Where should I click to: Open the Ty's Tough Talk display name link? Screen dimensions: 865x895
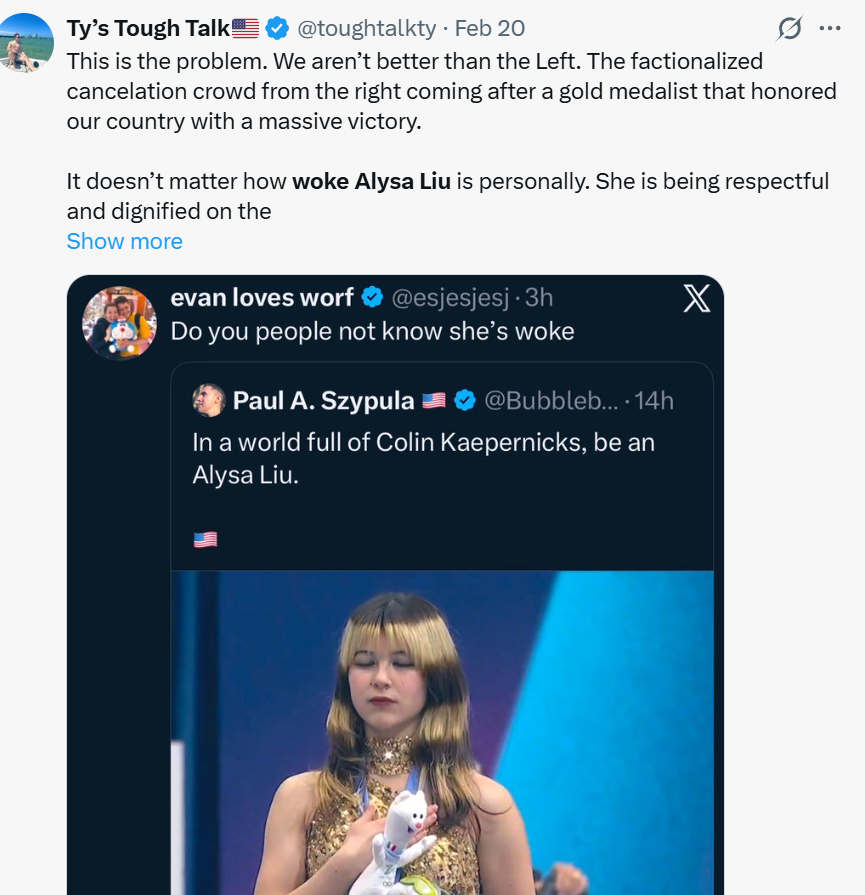pos(148,29)
